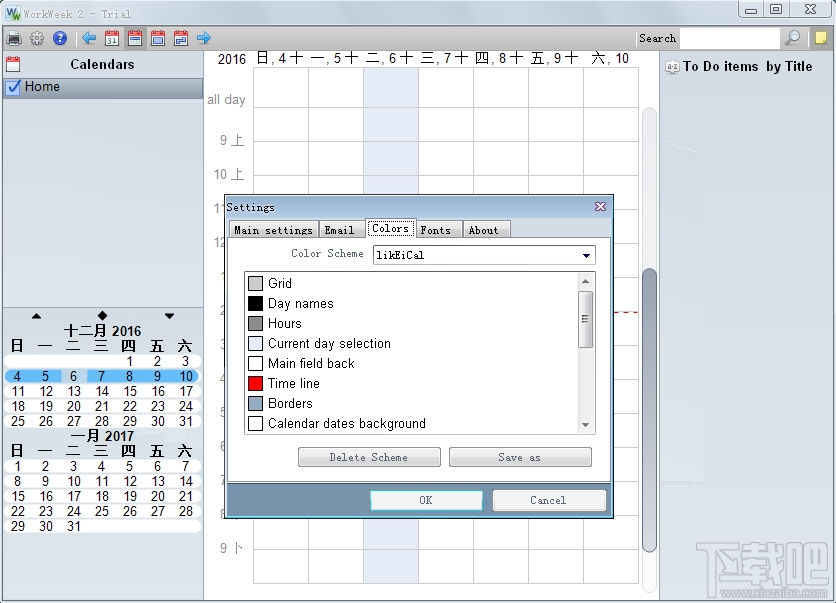The height and width of the screenshot is (603, 836).
Task: Click the search magnifier icon
Action: (792, 38)
